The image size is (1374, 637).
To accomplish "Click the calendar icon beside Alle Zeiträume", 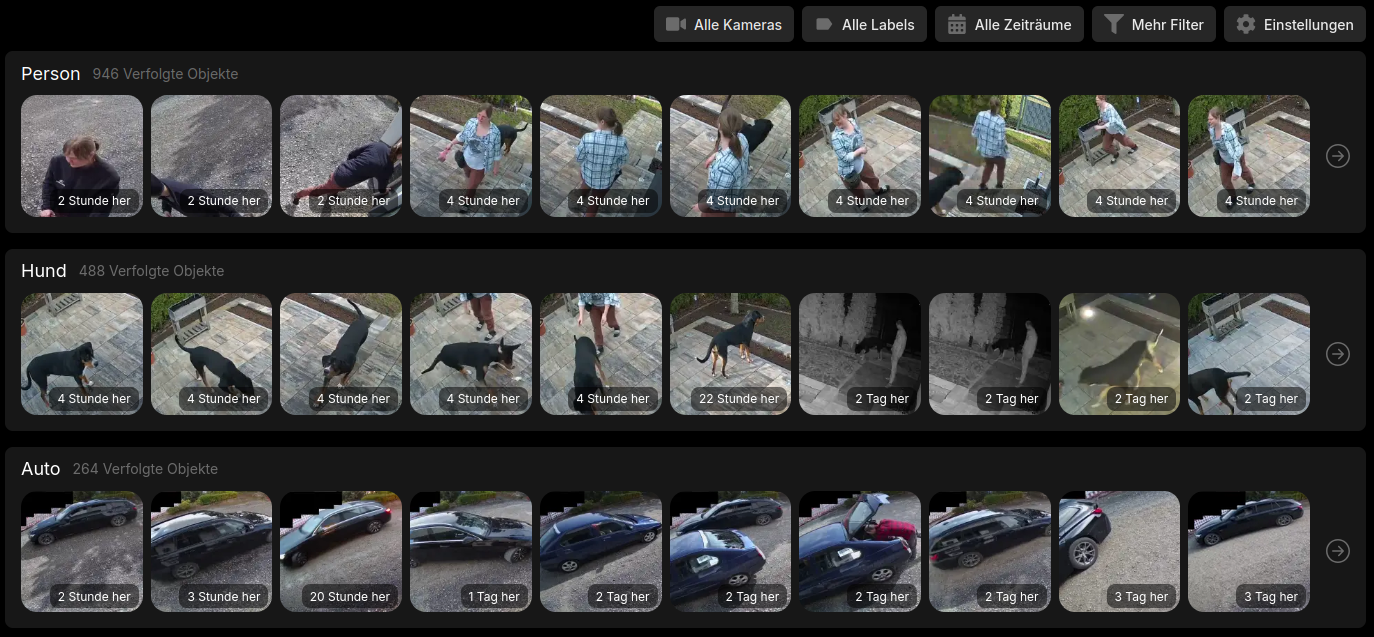I will pos(957,24).
